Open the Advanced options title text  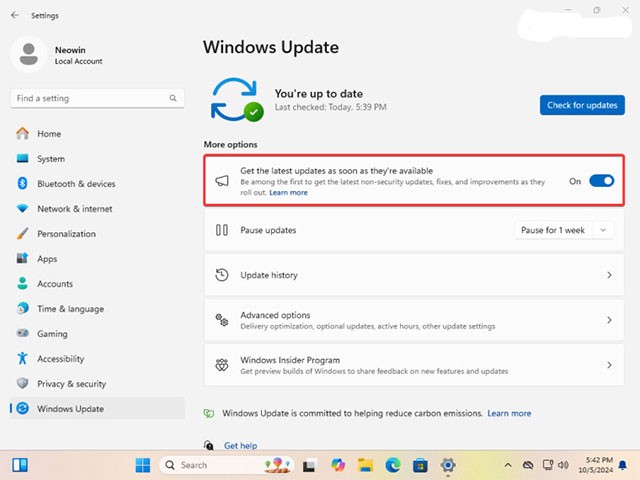(275, 315)
